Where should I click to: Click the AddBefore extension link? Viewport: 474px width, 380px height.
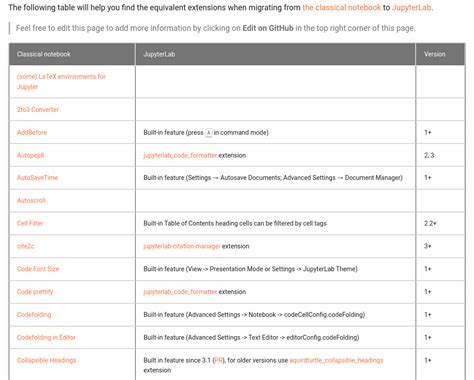[32, 132]
